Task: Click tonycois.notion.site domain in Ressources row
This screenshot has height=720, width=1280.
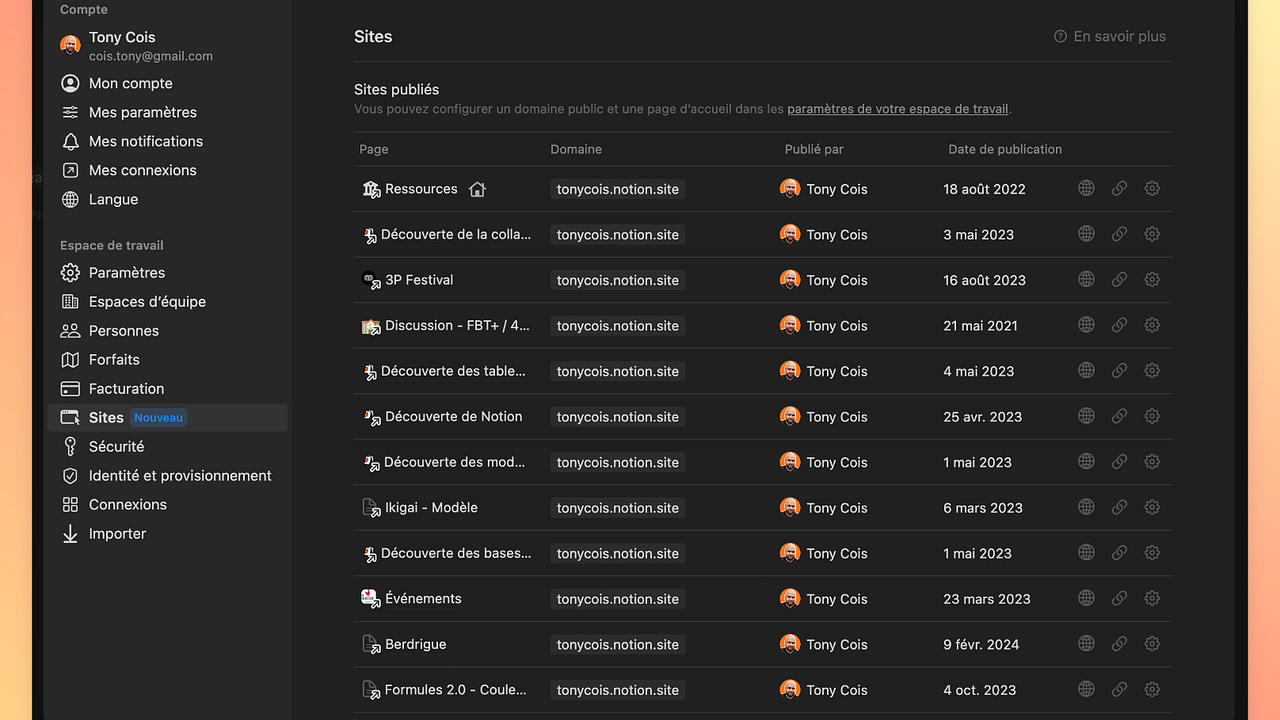Action: (617, 189)
